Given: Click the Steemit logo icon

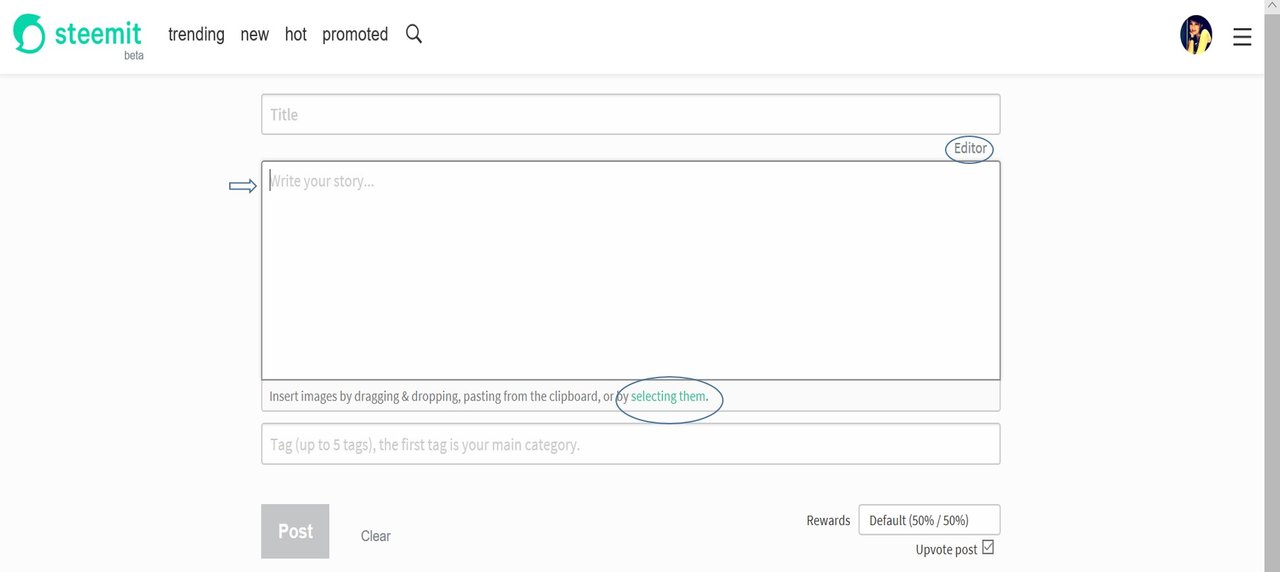Looking at the screenshot, I should pos(29,34).
